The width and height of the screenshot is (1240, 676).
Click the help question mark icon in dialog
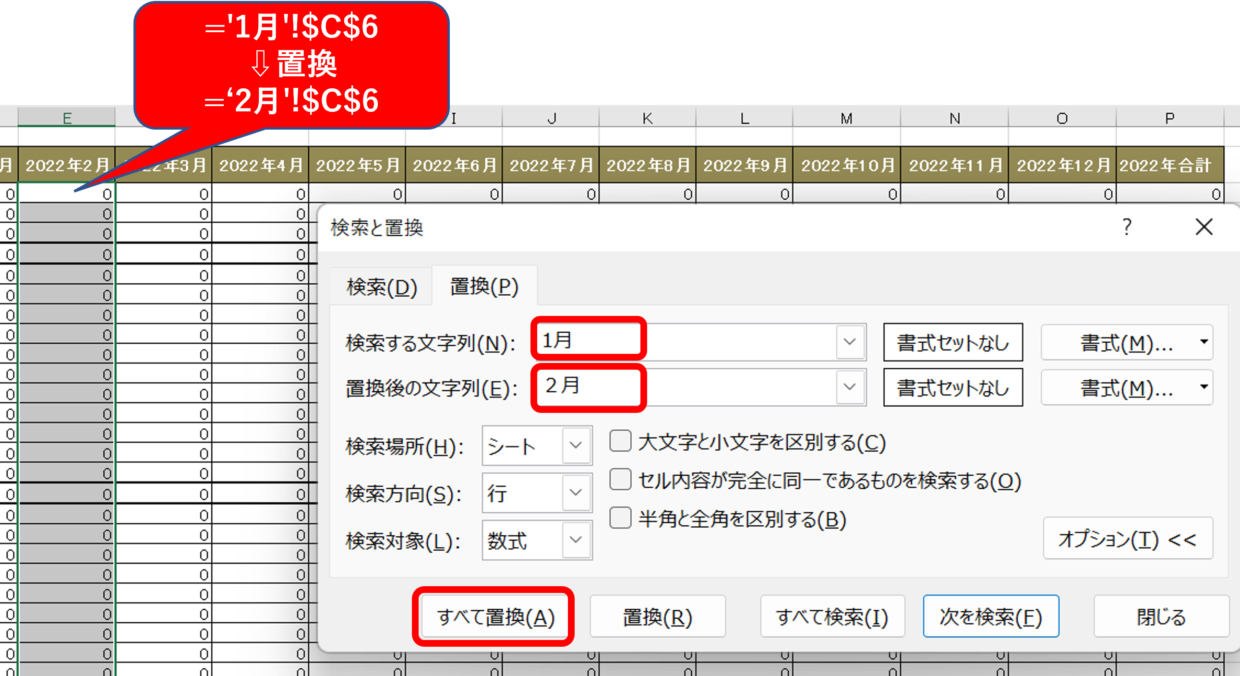click(x=1127, y=227)
